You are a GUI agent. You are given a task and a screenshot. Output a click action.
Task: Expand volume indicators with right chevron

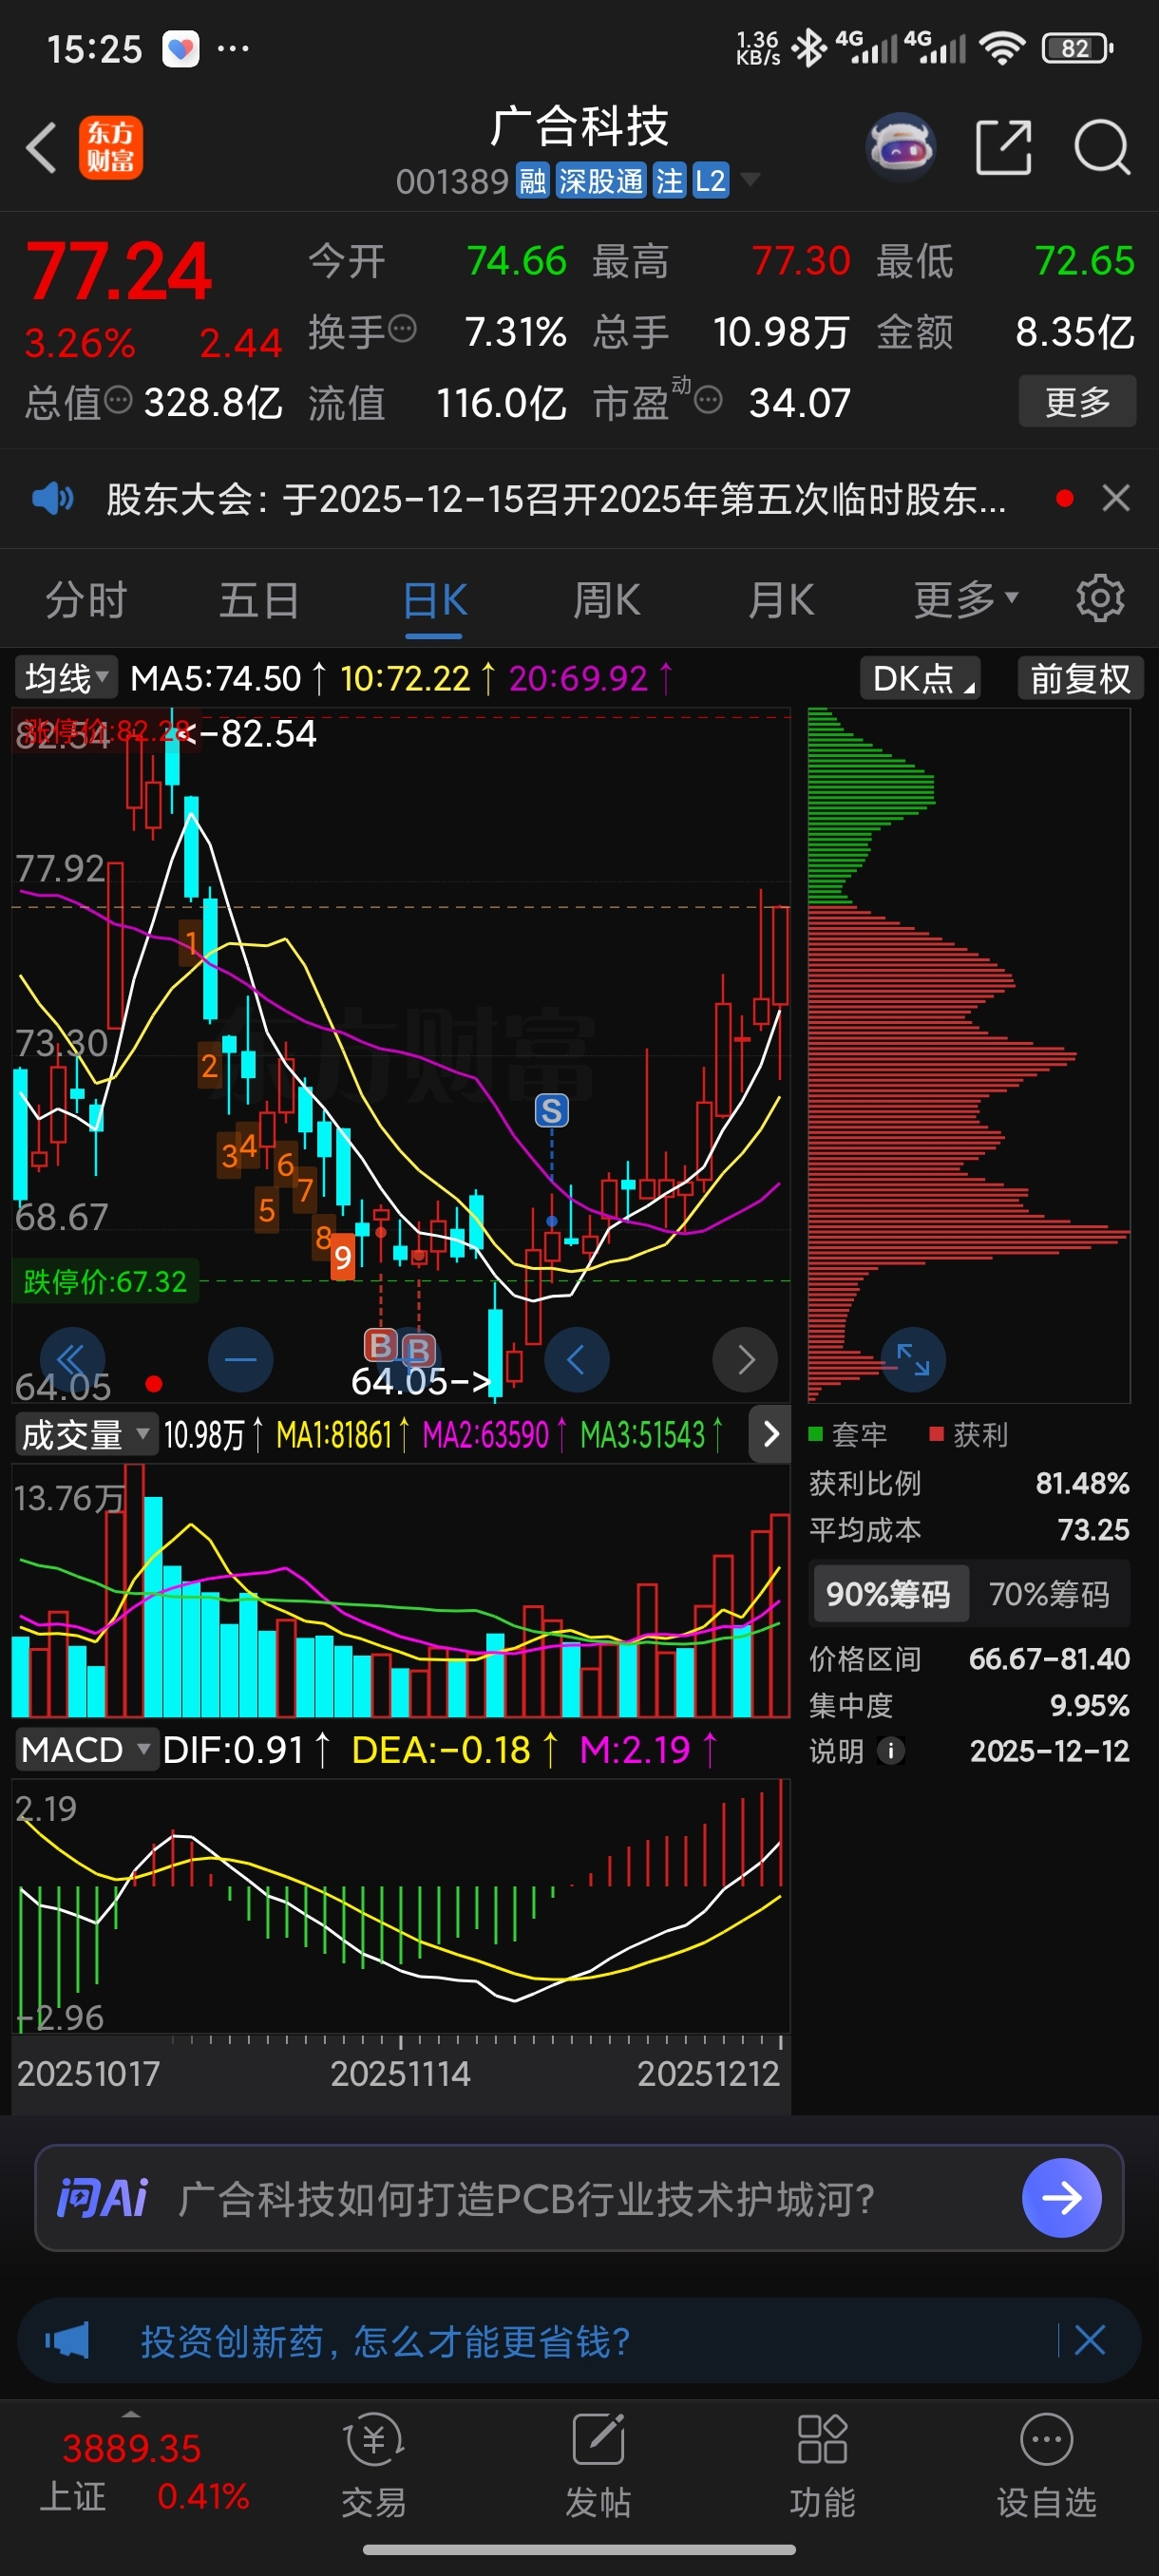(x=770, y=1434)
